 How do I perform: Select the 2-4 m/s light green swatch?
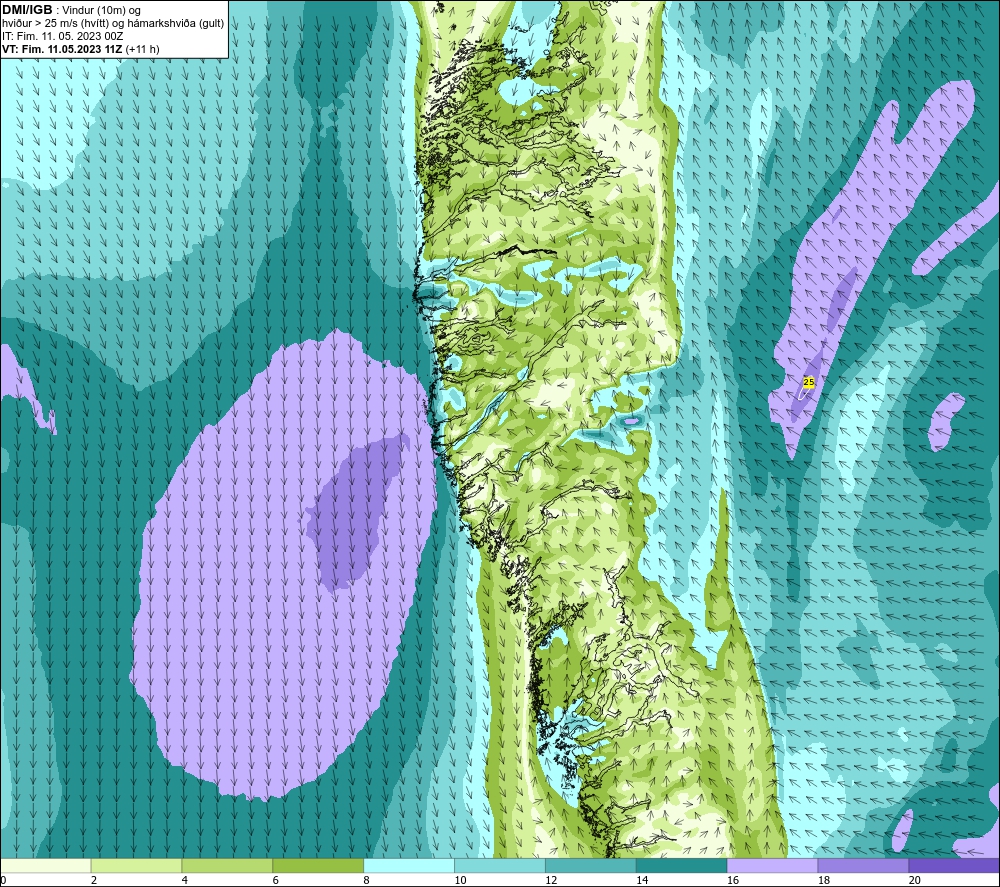[136, 865]
